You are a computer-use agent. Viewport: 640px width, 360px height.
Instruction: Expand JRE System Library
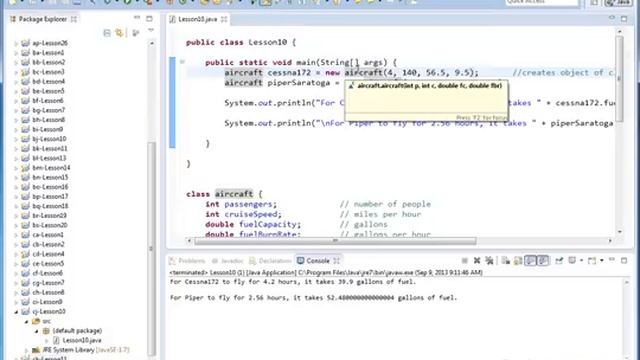tap(27, 350)
